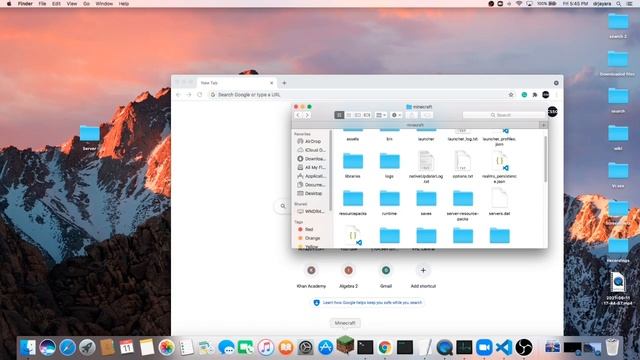Open OBS Studio from the Dock
The width and height of the screenshot is (640, 360).
(x=524, y=347)
